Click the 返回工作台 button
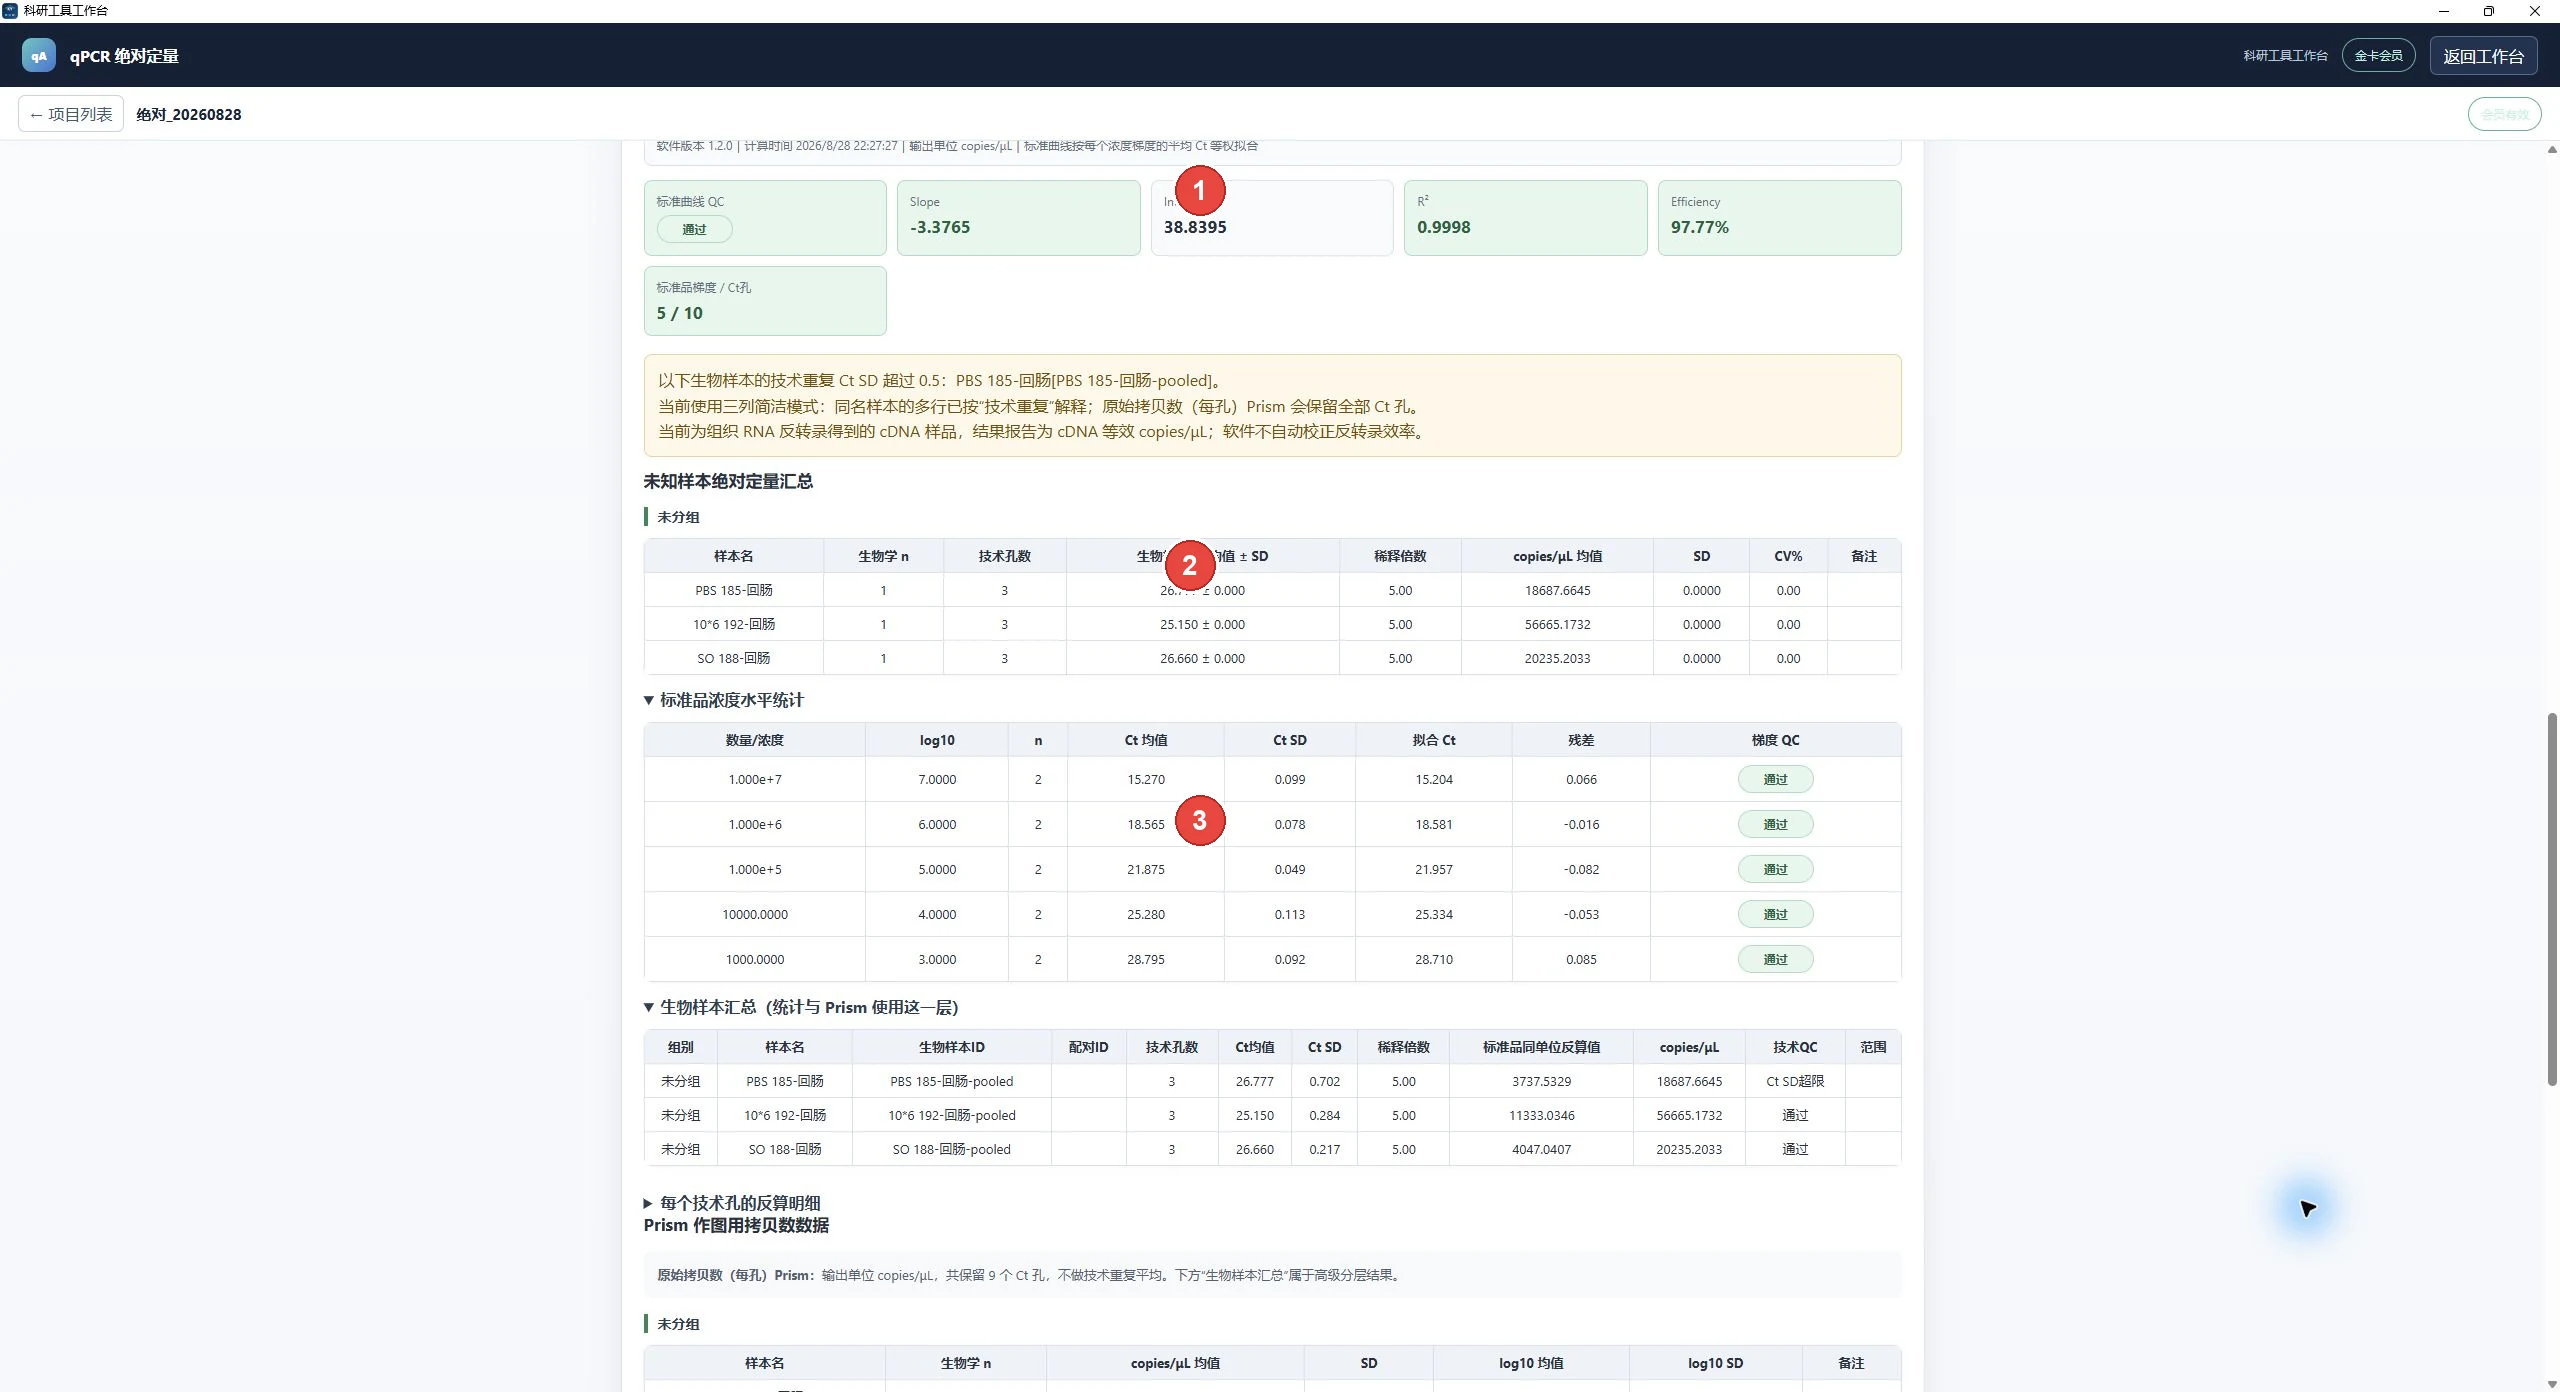The width and height of the screenshot is (2560, 1392). point(2483,56)
